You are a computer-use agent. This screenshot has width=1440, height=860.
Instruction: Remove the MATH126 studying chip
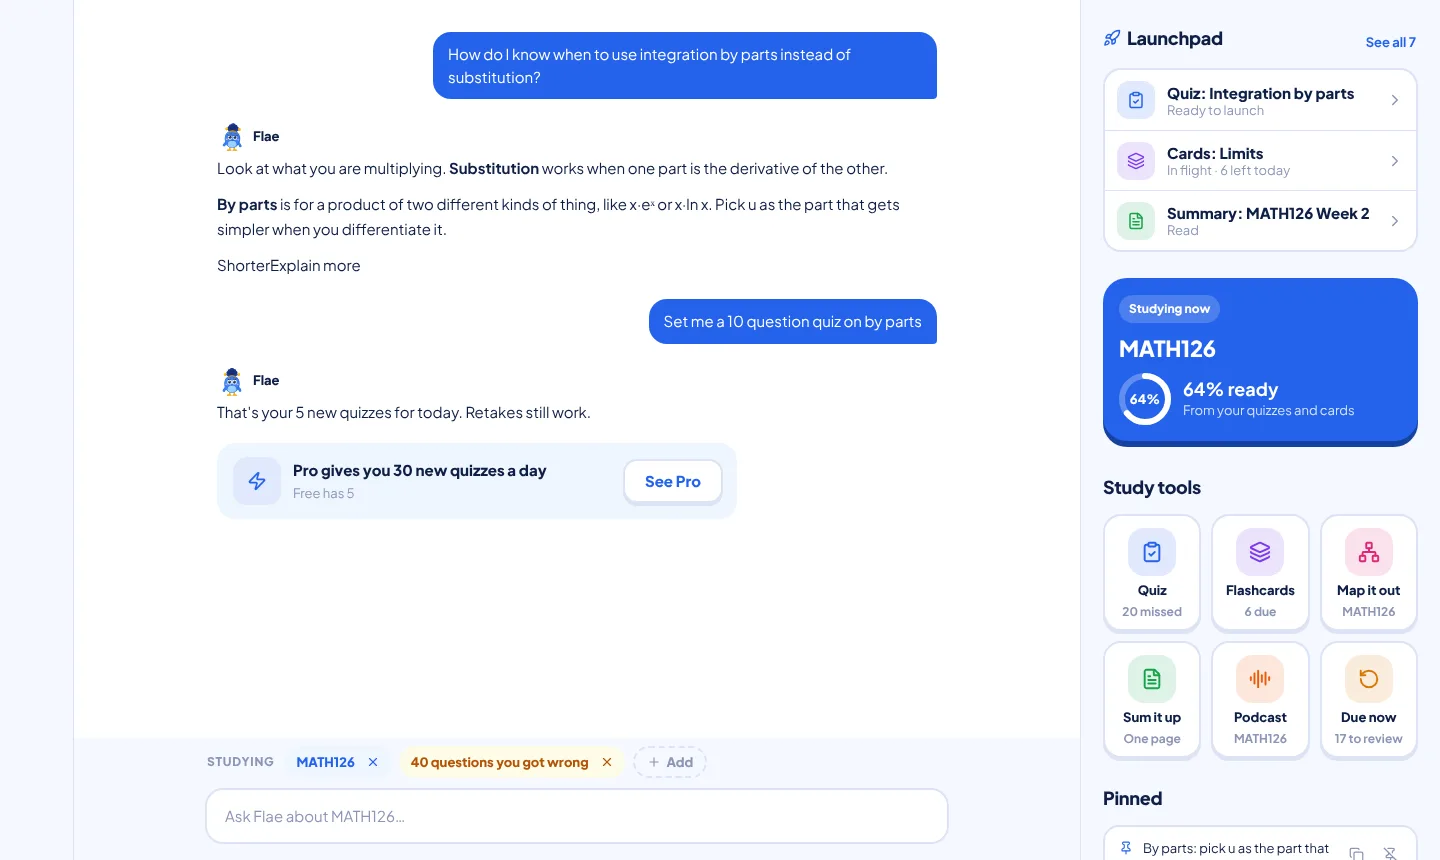tap(373, 762)
